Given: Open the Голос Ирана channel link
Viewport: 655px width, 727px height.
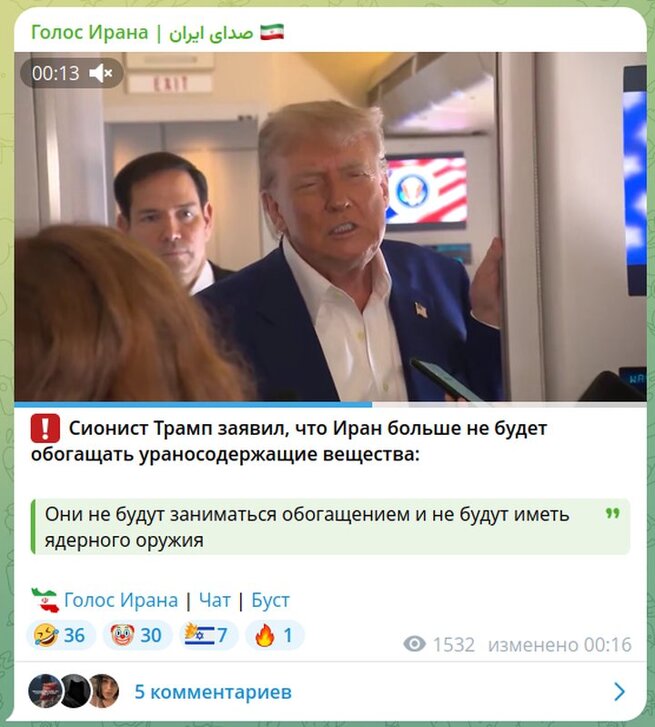Looking at the screenshot, I should click(121, 600).
